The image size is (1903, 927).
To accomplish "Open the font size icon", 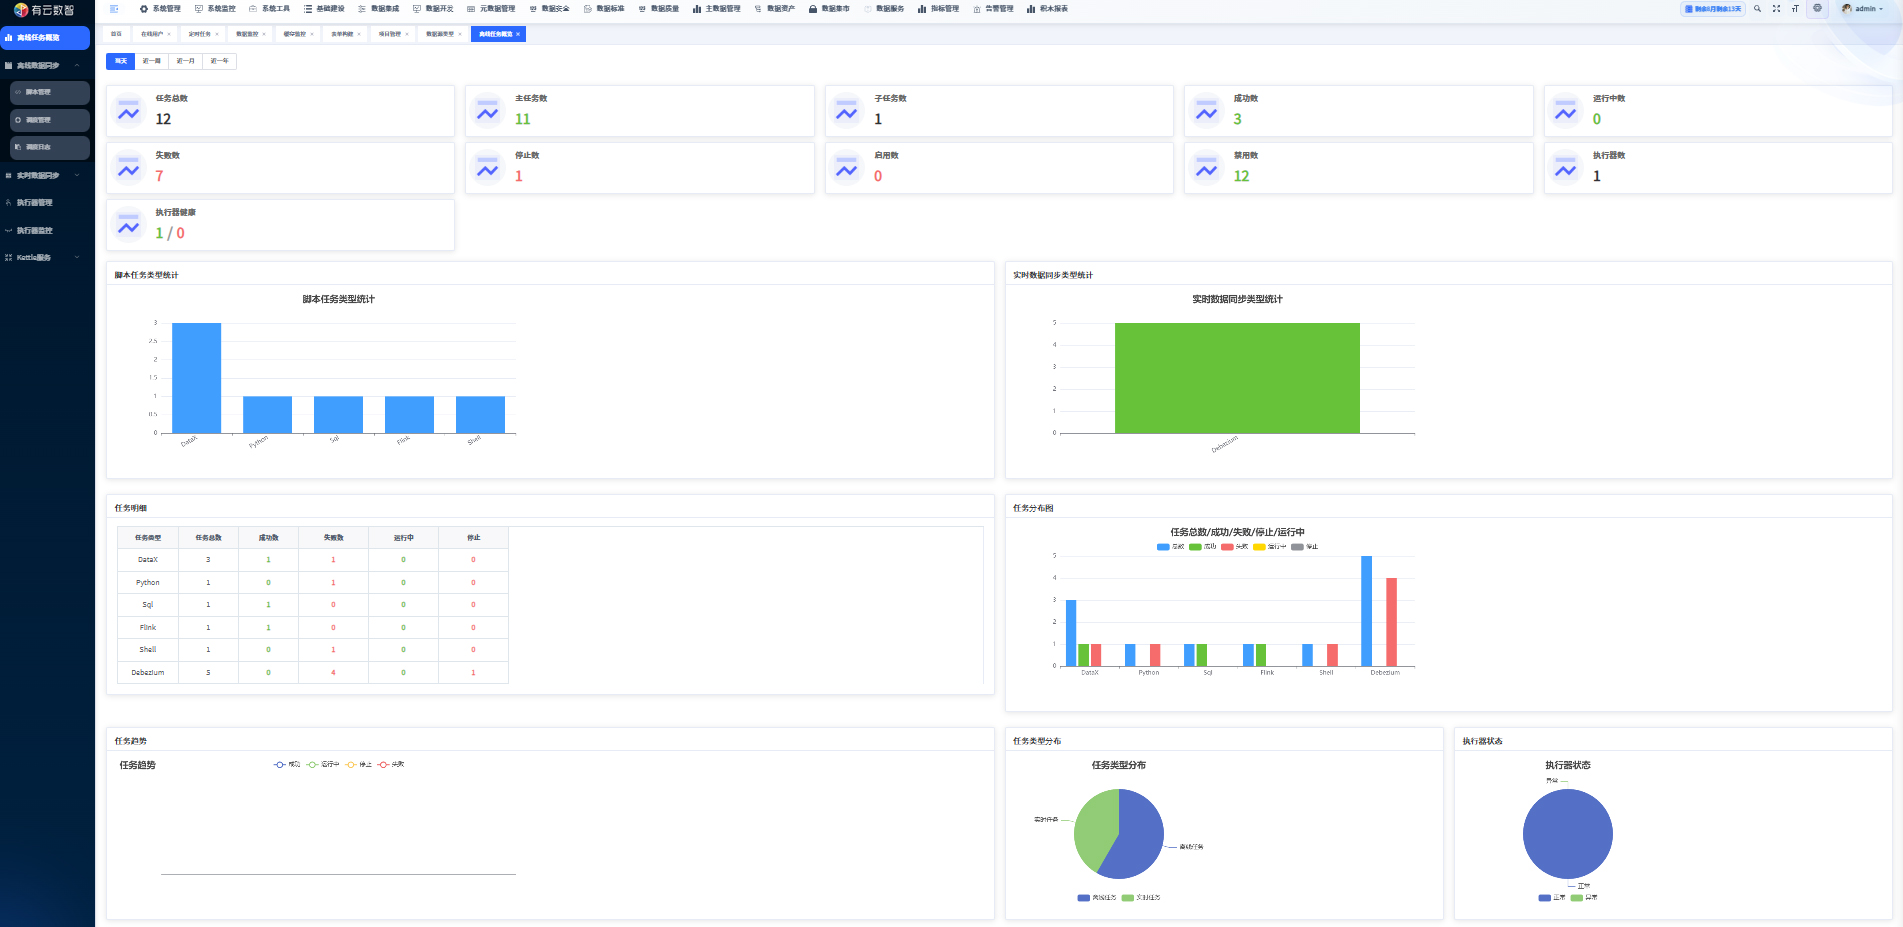I will point(1795,9).
